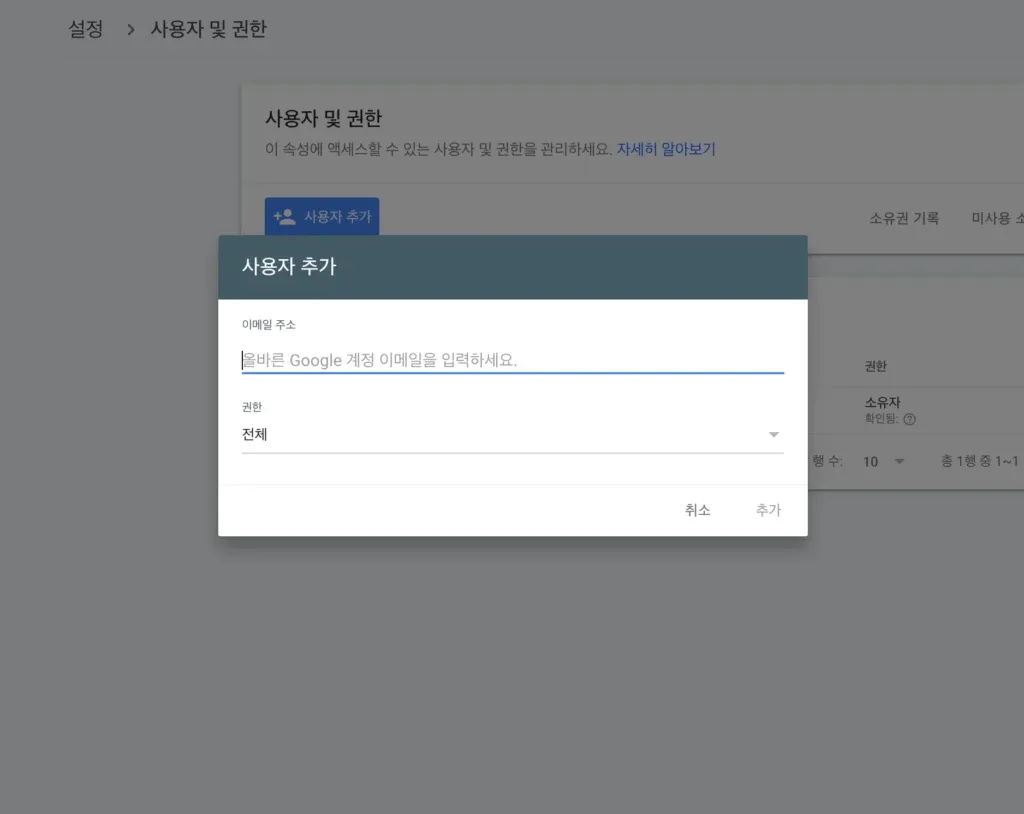Click the add-user person icon on 사용자 추가 button

pos(283,216)
